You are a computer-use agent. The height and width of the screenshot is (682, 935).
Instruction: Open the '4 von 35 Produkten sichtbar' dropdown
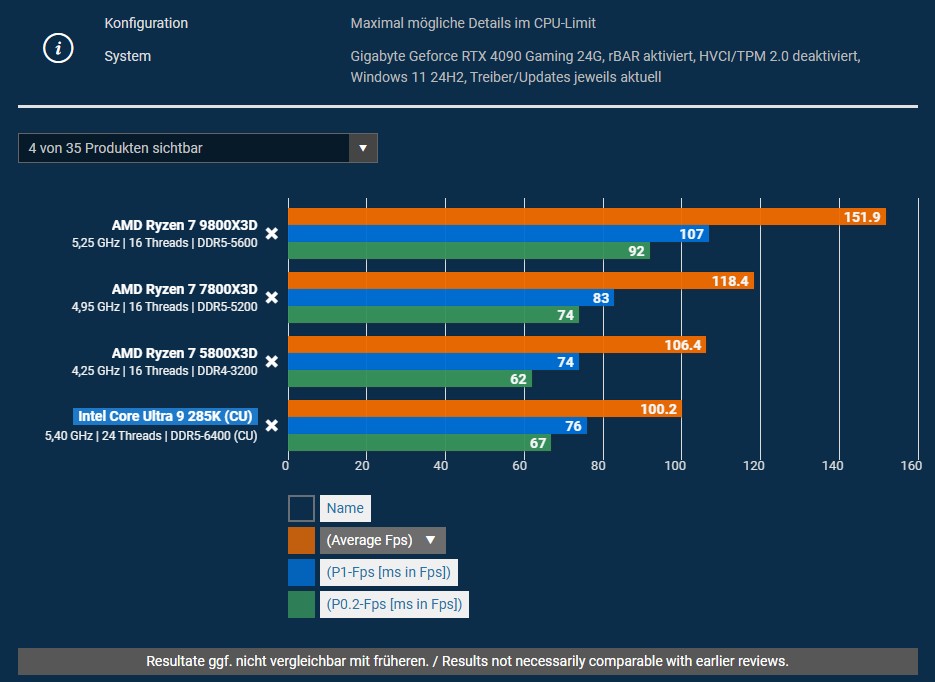tap(197, 148)
